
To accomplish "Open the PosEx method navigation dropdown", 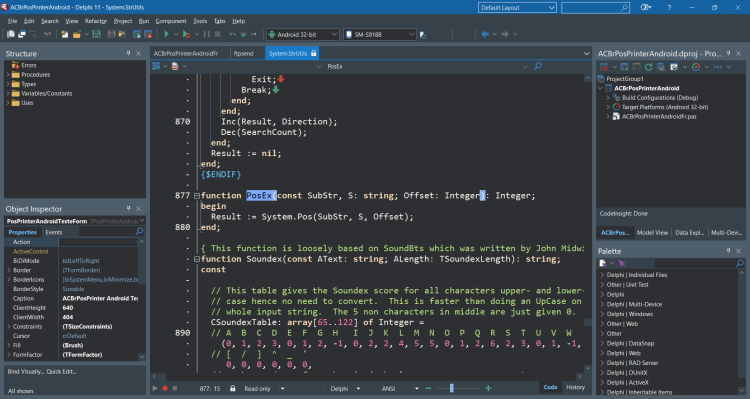I will (525, 66).
